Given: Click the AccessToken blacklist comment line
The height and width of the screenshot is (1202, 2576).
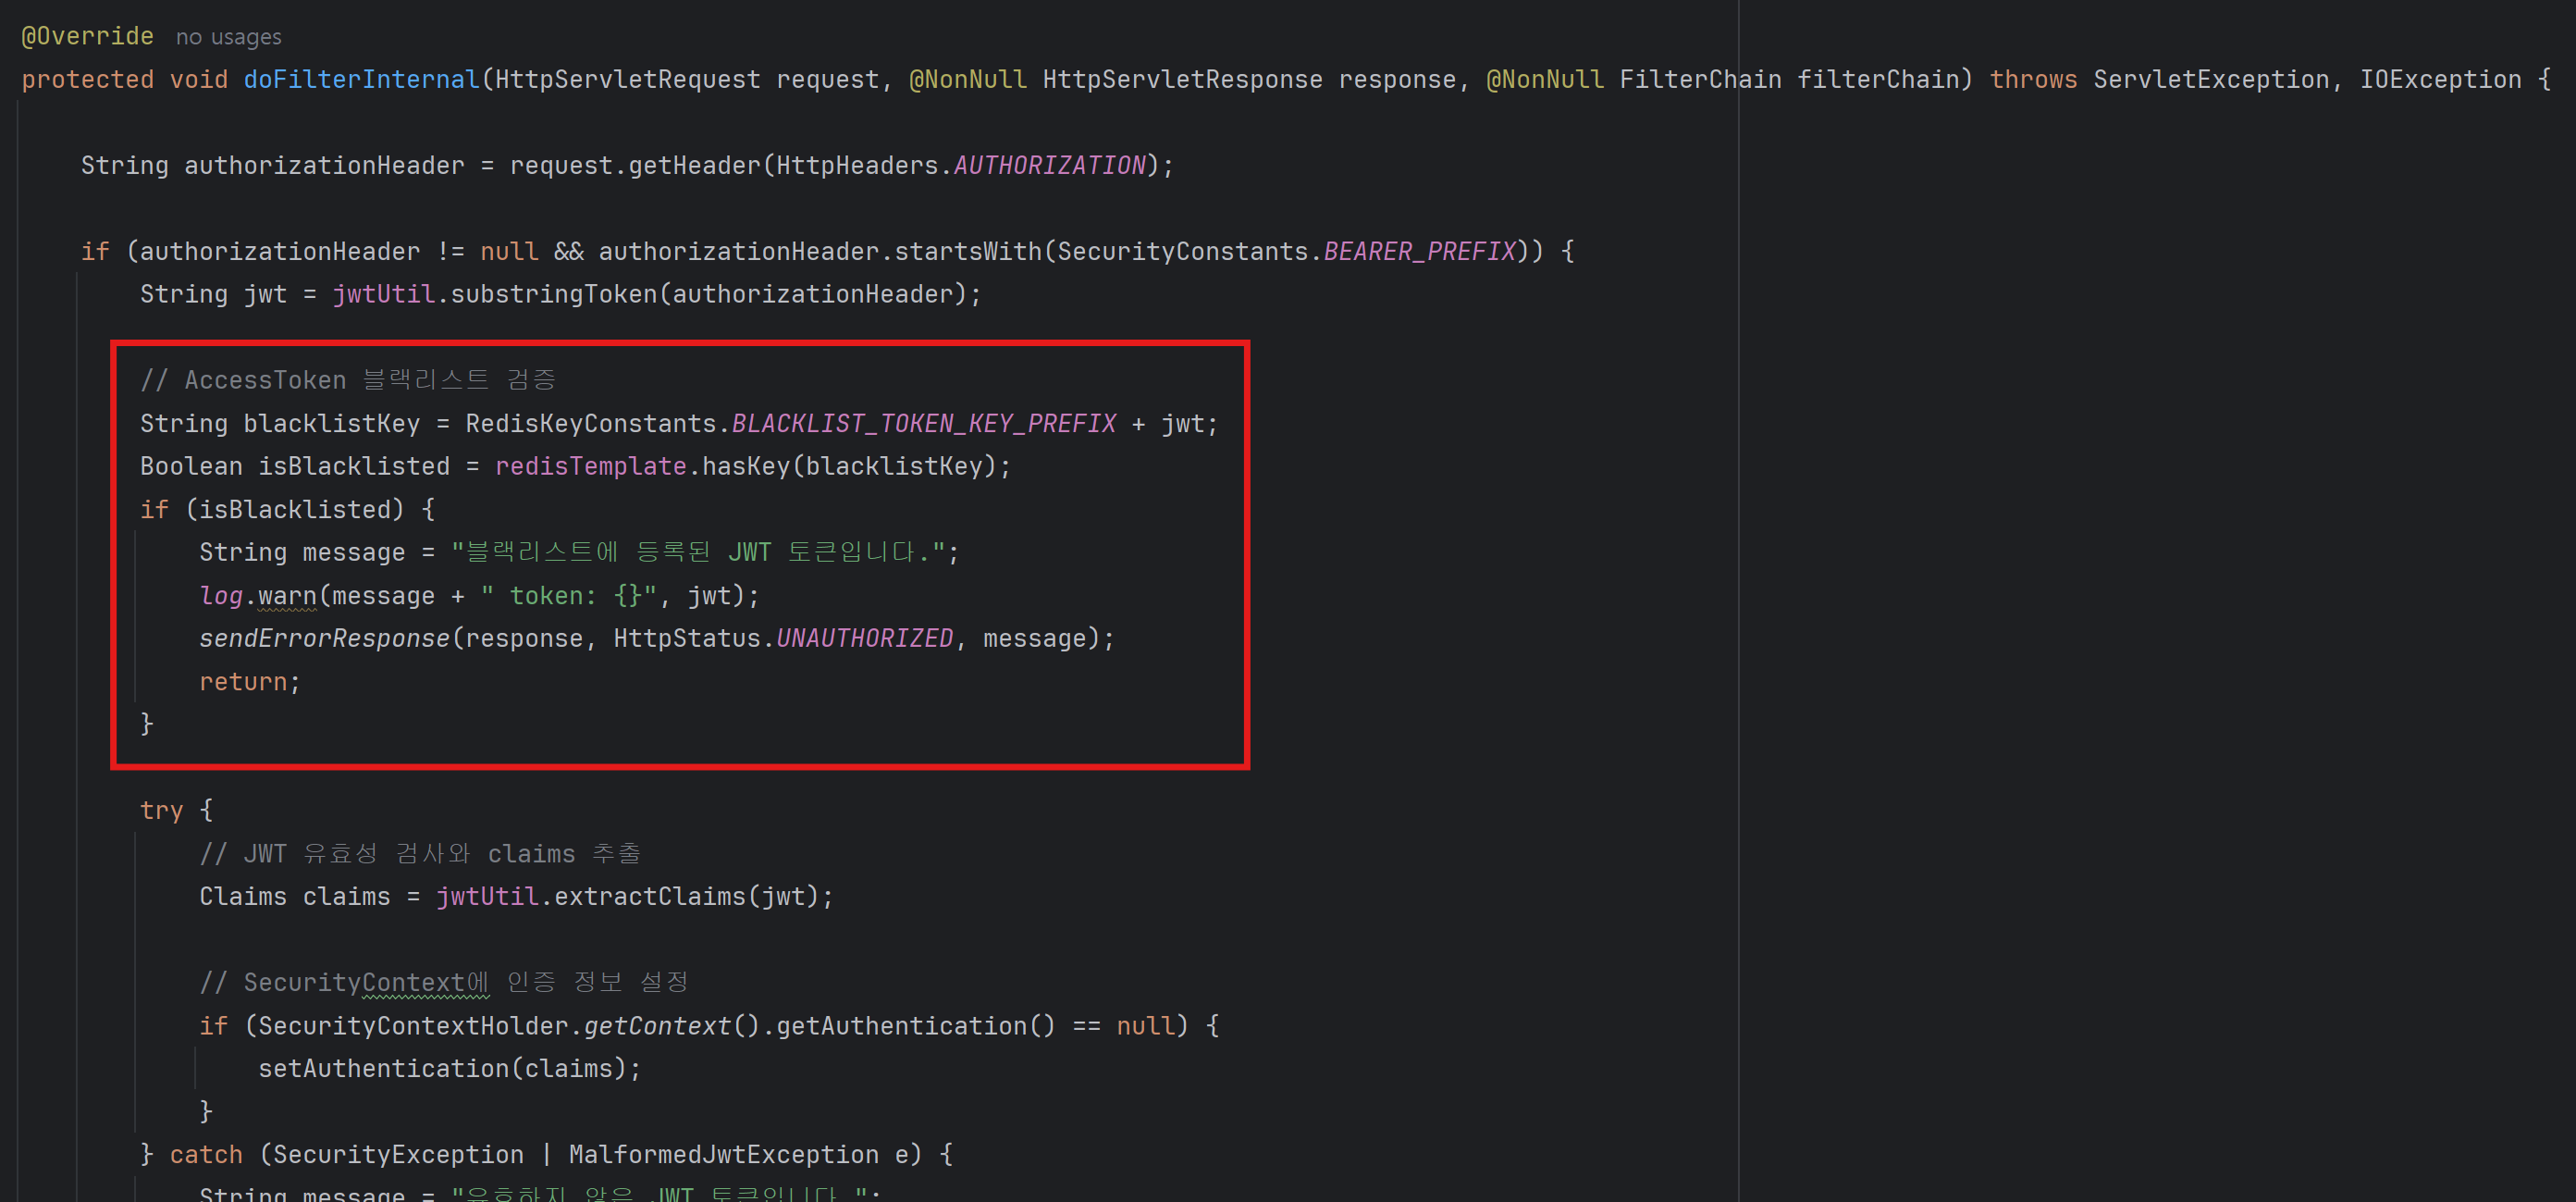Looking at the screenshot, I should (x=347, y=380).
